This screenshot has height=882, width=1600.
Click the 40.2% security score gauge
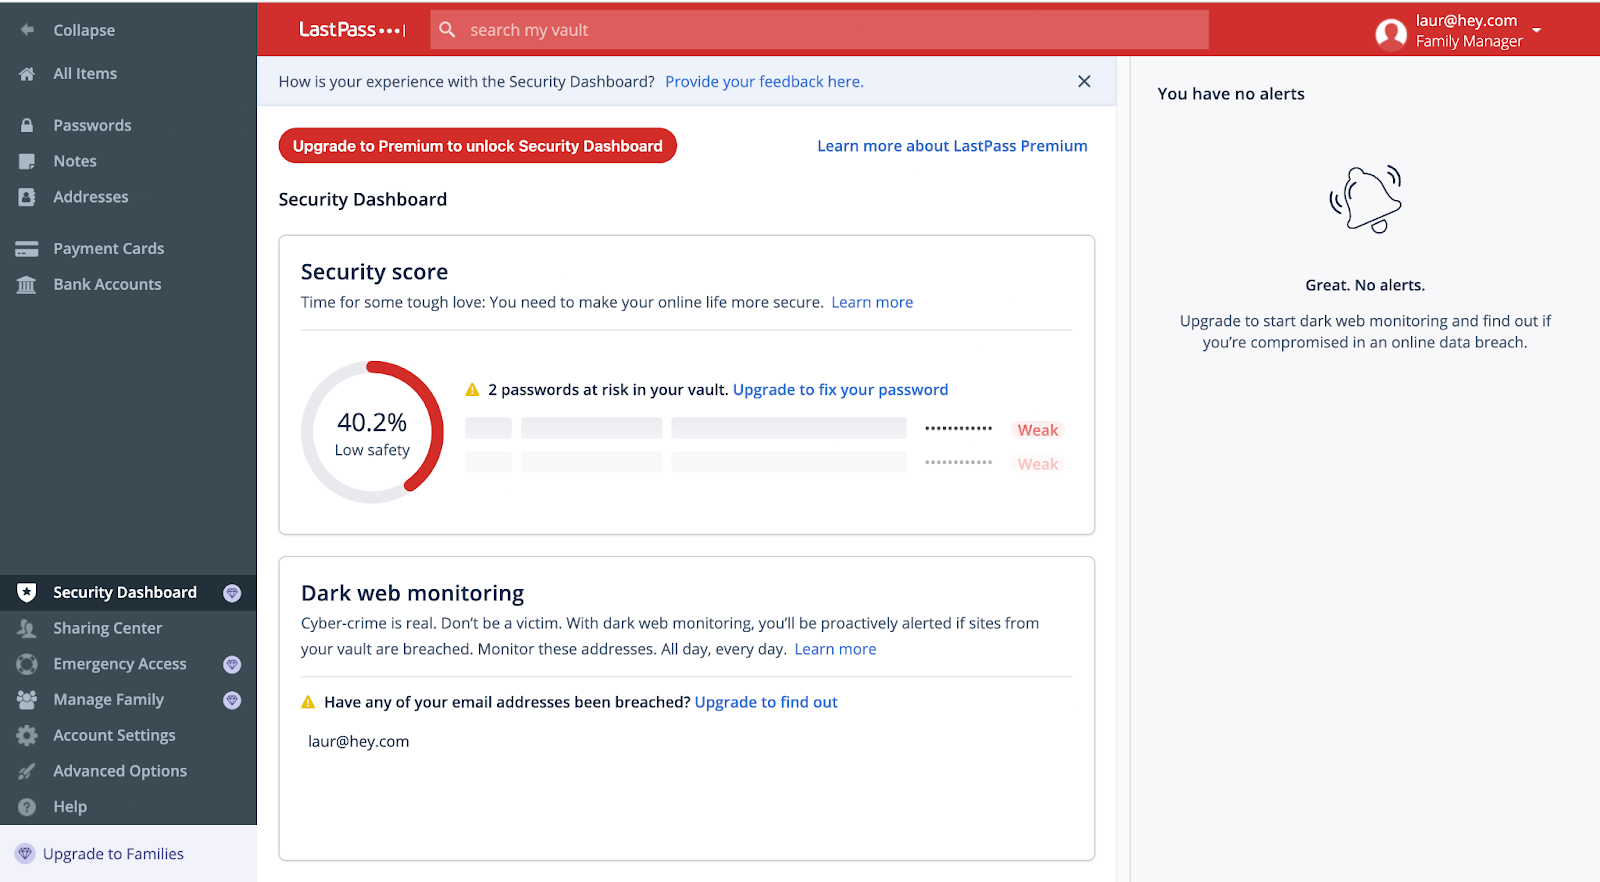point(372,432)
